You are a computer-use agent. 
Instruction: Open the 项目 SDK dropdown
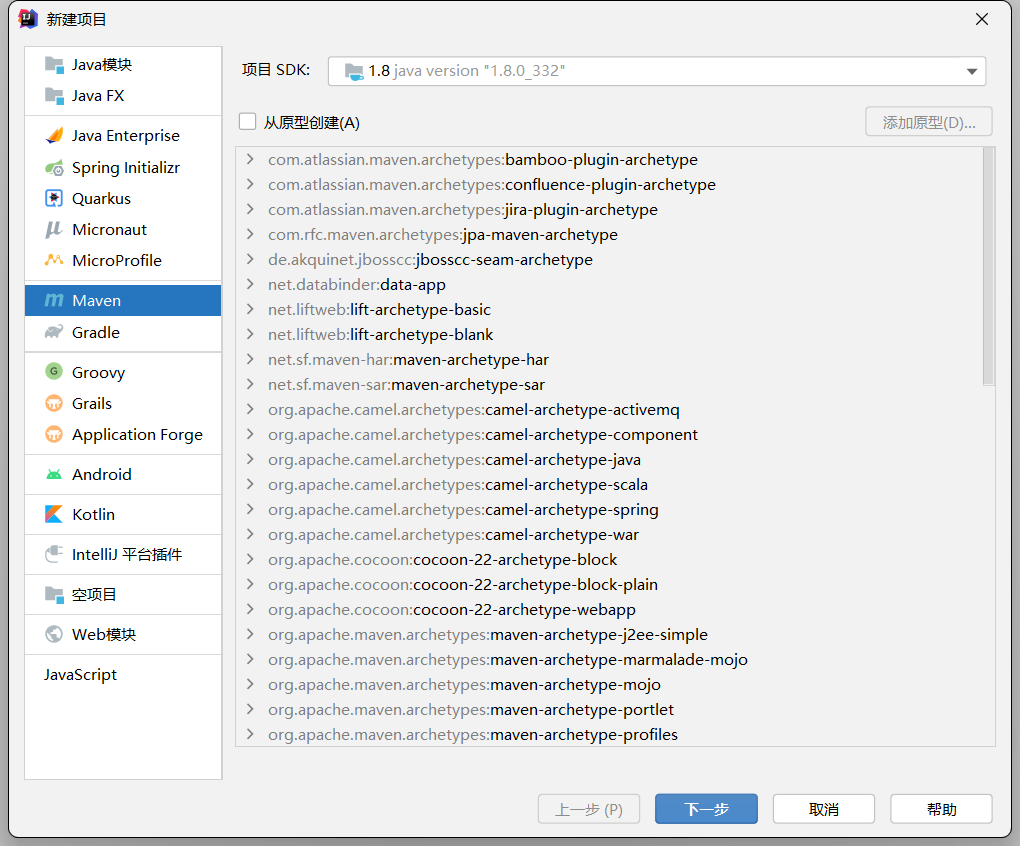[x=657, y=71]
